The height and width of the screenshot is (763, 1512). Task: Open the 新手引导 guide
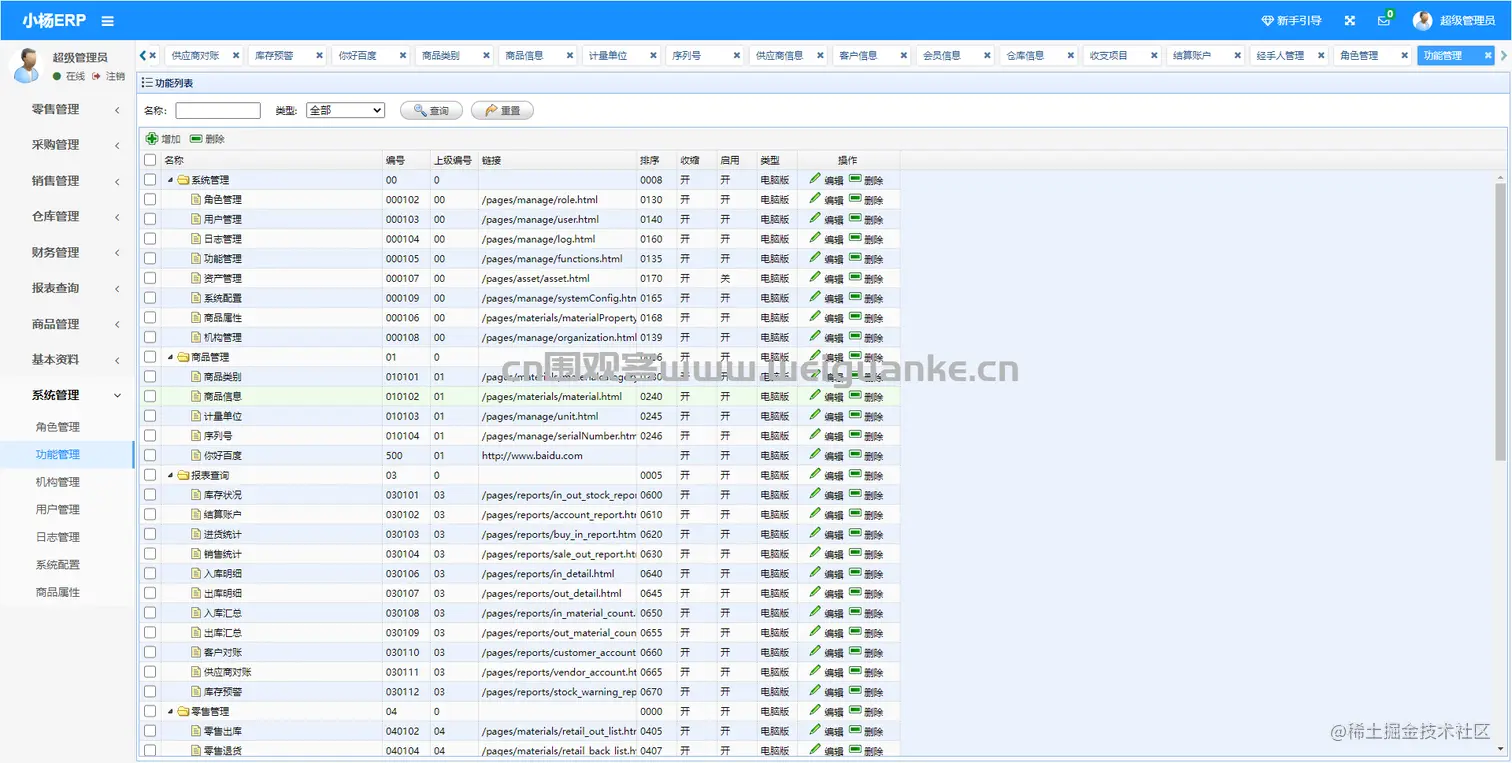(1291, 21)
